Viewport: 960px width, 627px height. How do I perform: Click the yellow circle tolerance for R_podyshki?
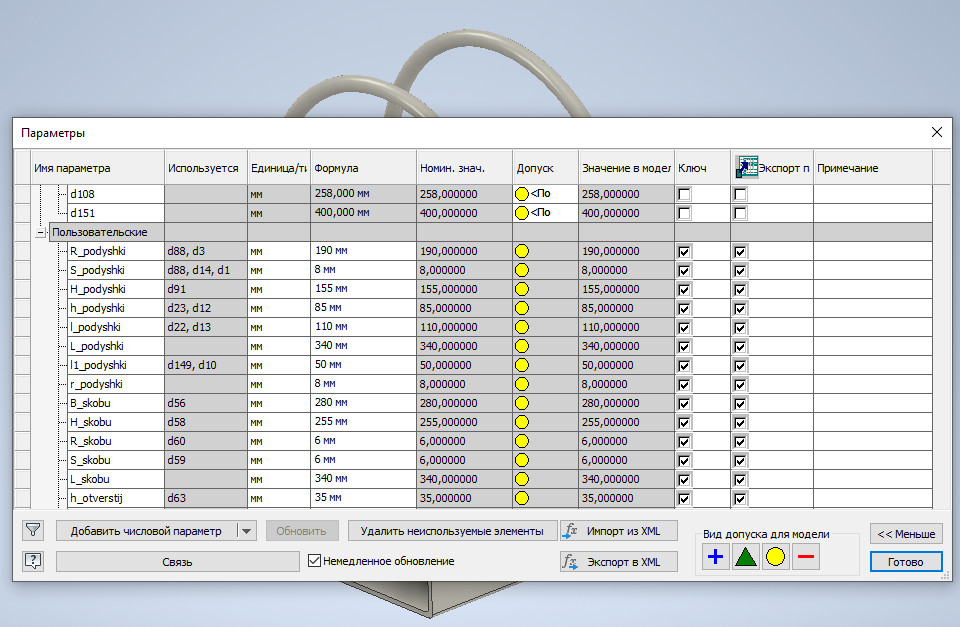point(521,252)
